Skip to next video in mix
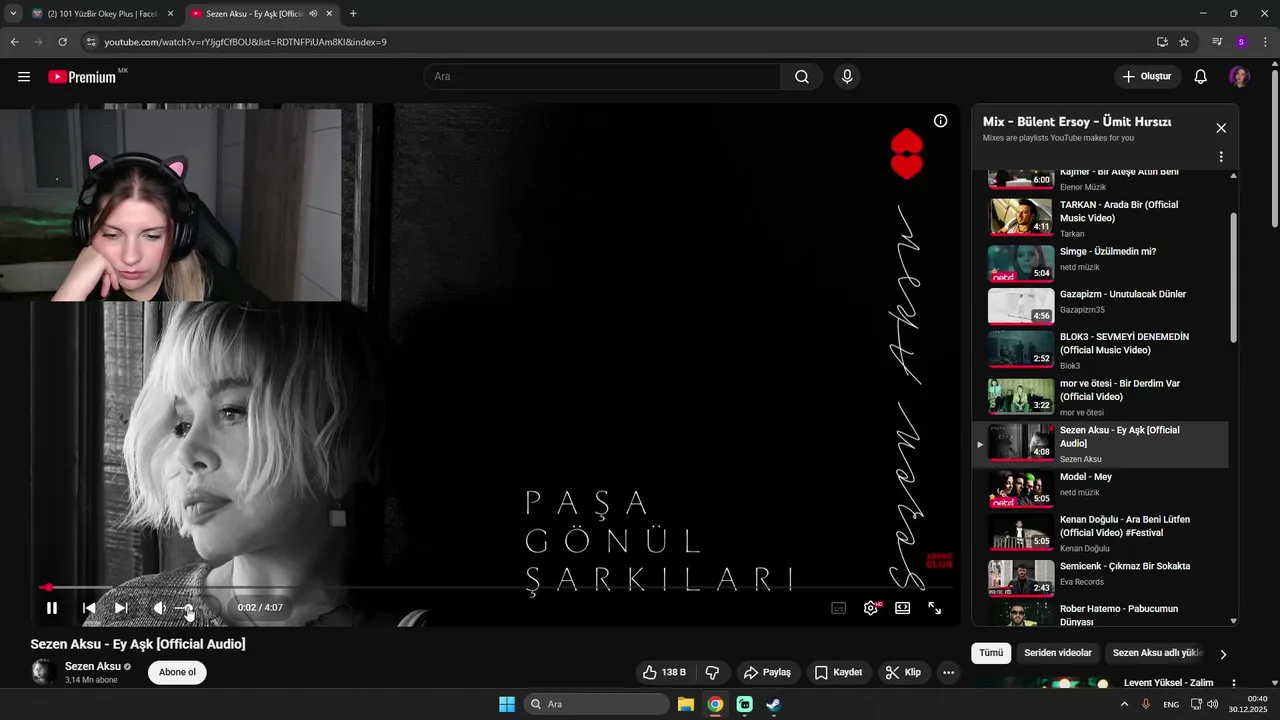Image resolution: width=1280 pixels, height=720 pixels. tap(121, 608)
